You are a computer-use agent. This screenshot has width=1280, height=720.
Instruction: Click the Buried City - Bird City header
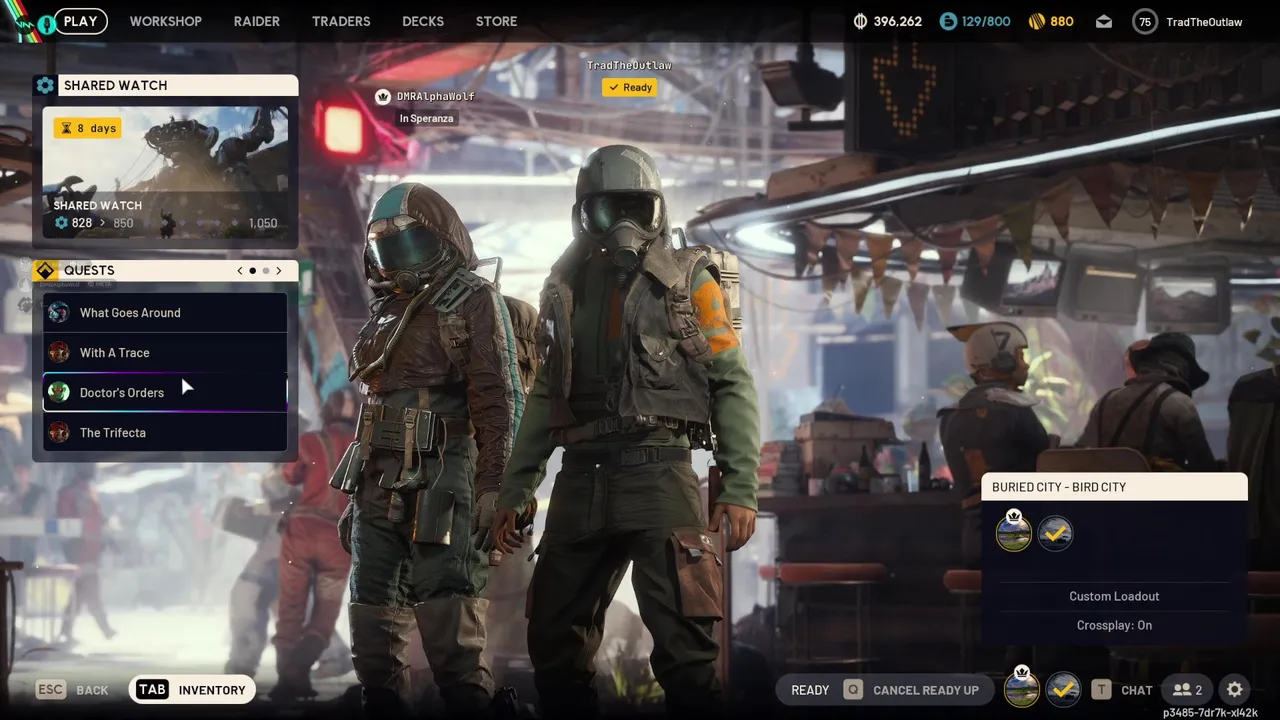pyautogui.click(x=1114, y=487)
